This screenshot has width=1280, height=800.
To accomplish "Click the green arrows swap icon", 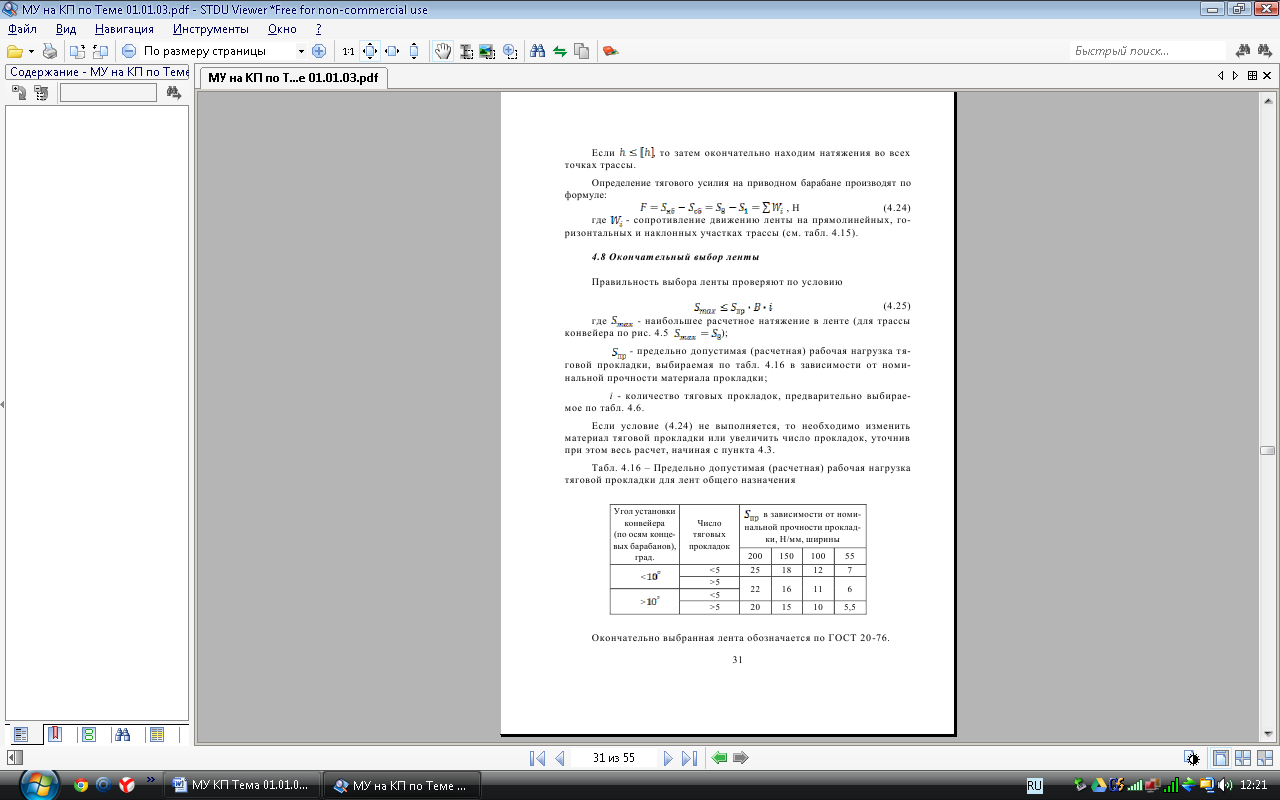I will (559, 51).
